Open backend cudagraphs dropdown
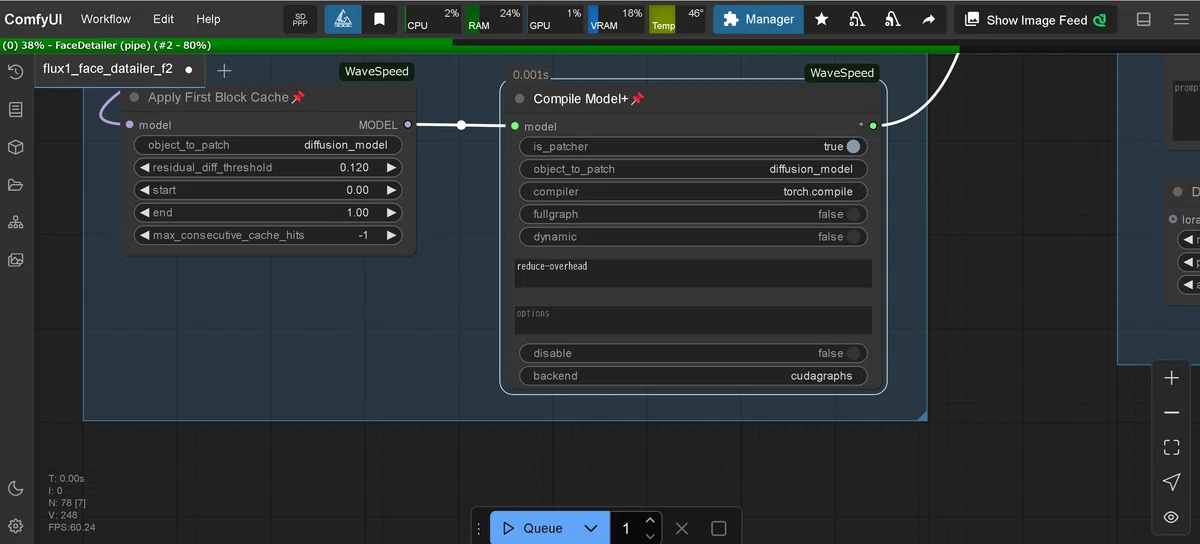 coord(693,376)
